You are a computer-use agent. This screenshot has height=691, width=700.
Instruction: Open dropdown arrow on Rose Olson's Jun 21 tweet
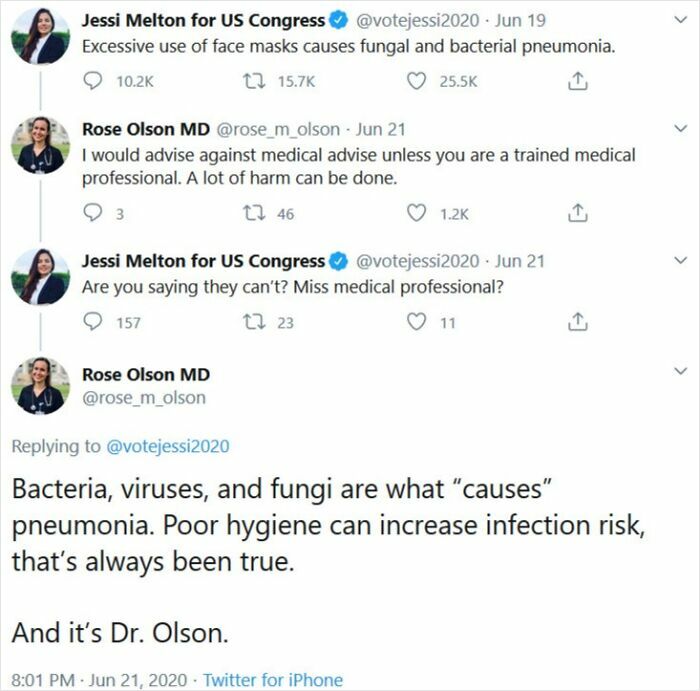click(680, 129)
